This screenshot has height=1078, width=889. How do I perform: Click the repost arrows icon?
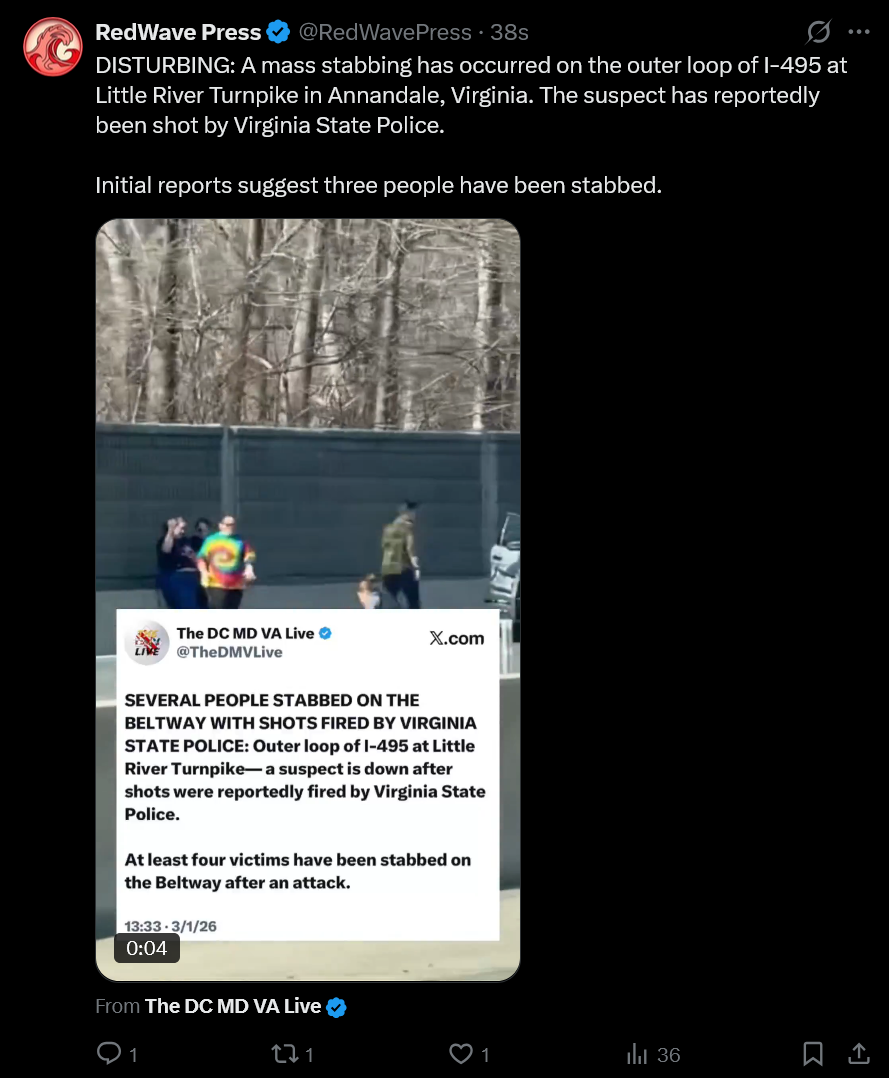pyautogui.click(x=285, y=1054)
